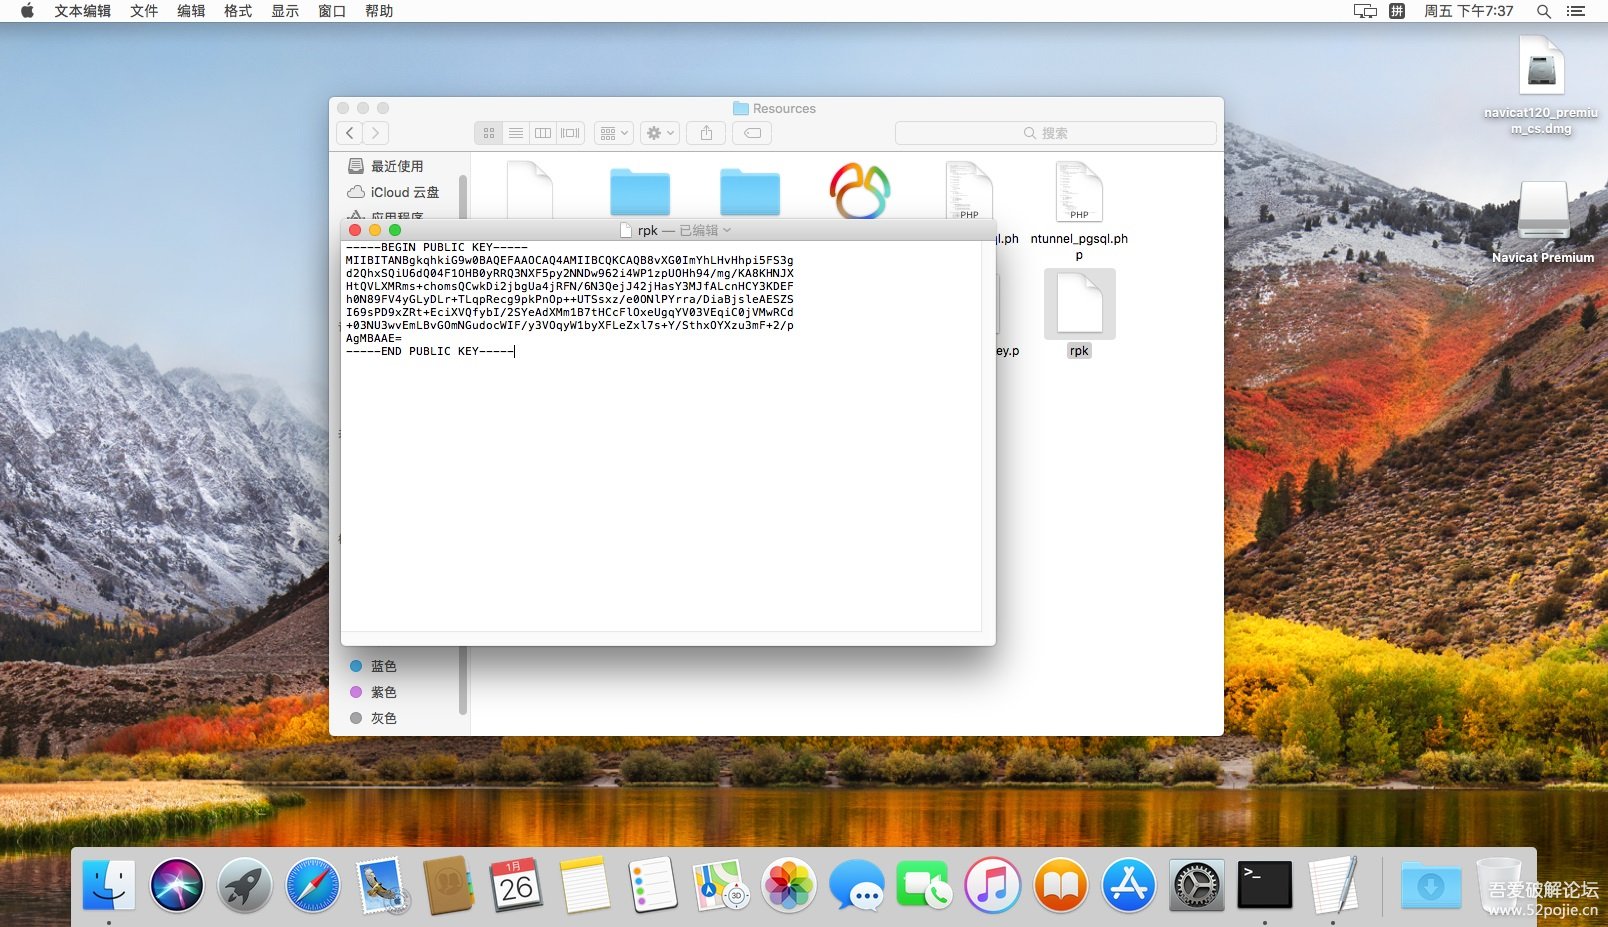Go back in Finder window
The height and width of the screenshot is (927, 1608).
click(350, 133)
